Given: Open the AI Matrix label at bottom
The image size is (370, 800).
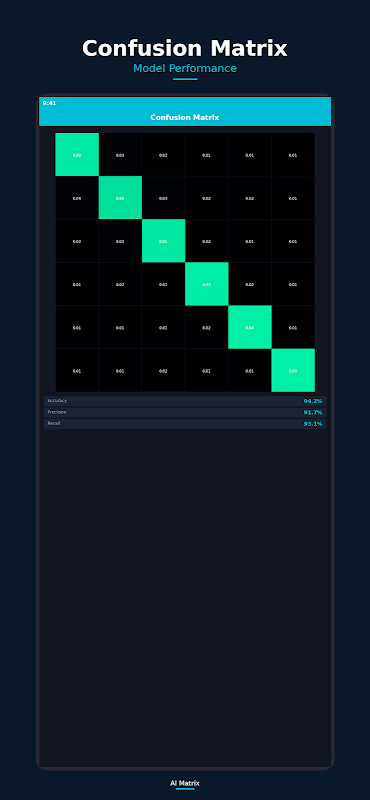Looking at the screenshot, I should click(185, 783).
